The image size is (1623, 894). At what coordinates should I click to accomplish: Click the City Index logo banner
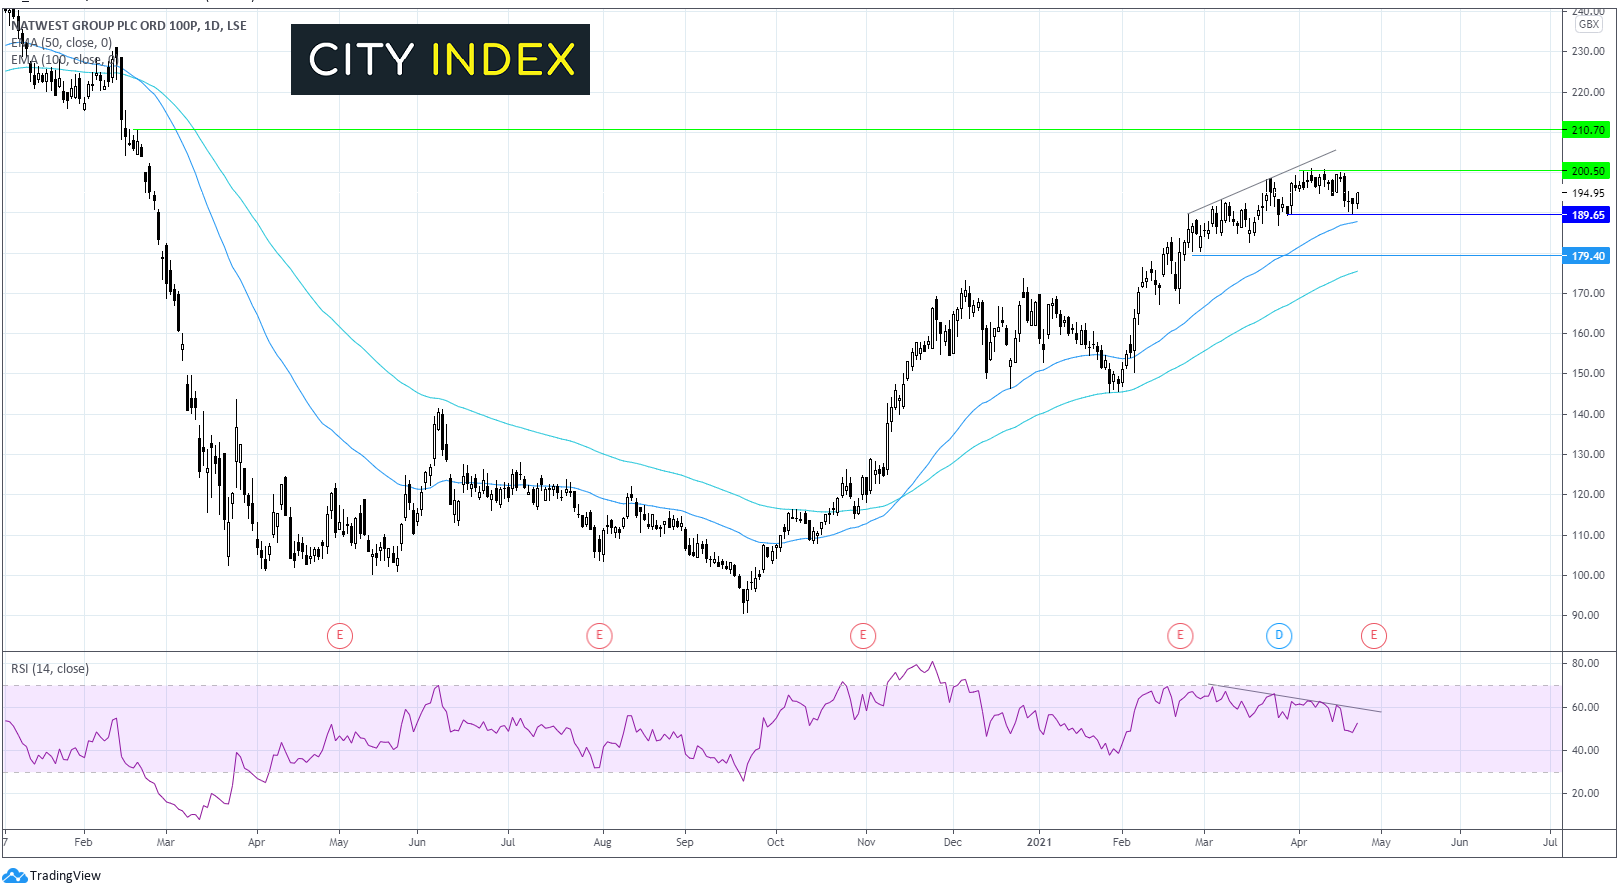tap(440, 60)
